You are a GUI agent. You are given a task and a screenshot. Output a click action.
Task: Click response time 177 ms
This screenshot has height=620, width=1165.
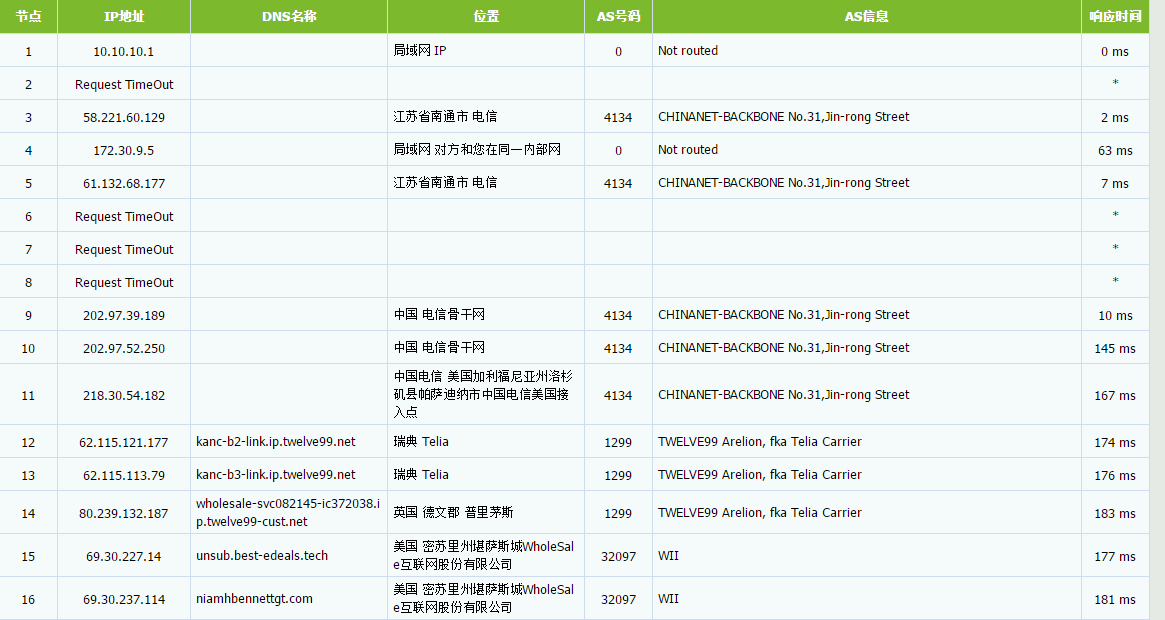point(1115,556)
